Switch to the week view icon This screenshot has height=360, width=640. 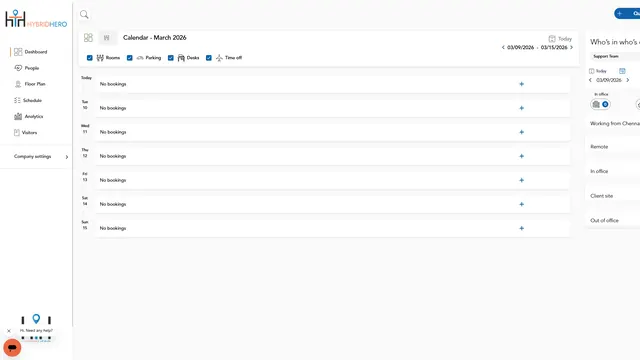(107, 38)
